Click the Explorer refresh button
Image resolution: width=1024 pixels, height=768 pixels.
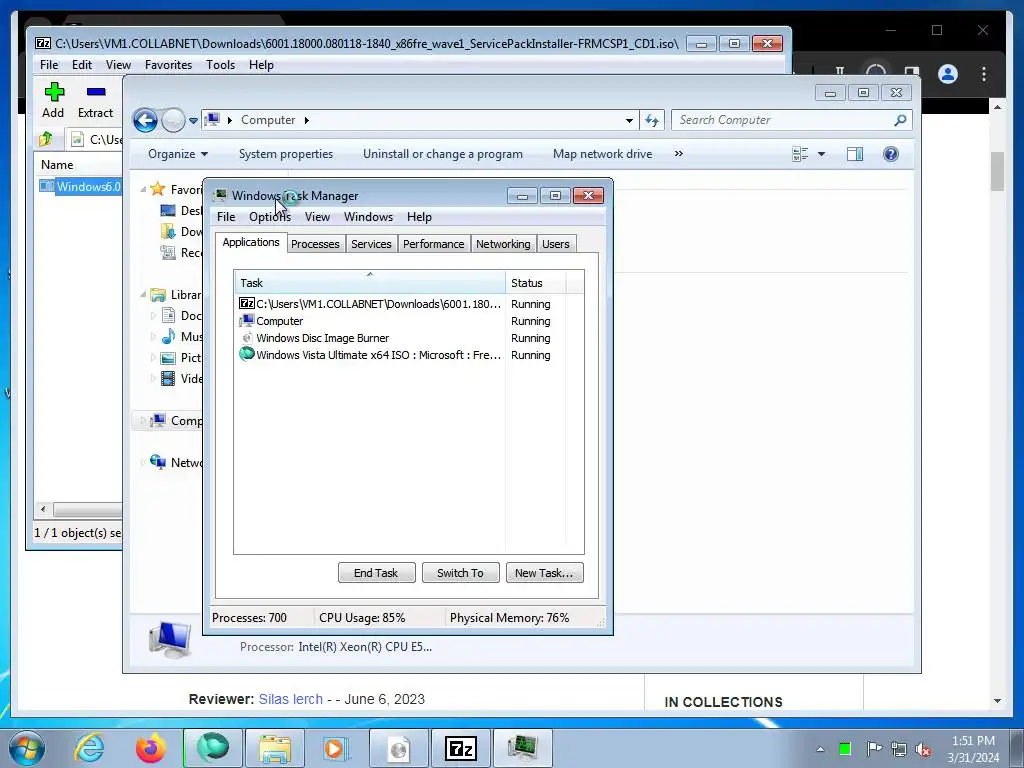[652, 120]
